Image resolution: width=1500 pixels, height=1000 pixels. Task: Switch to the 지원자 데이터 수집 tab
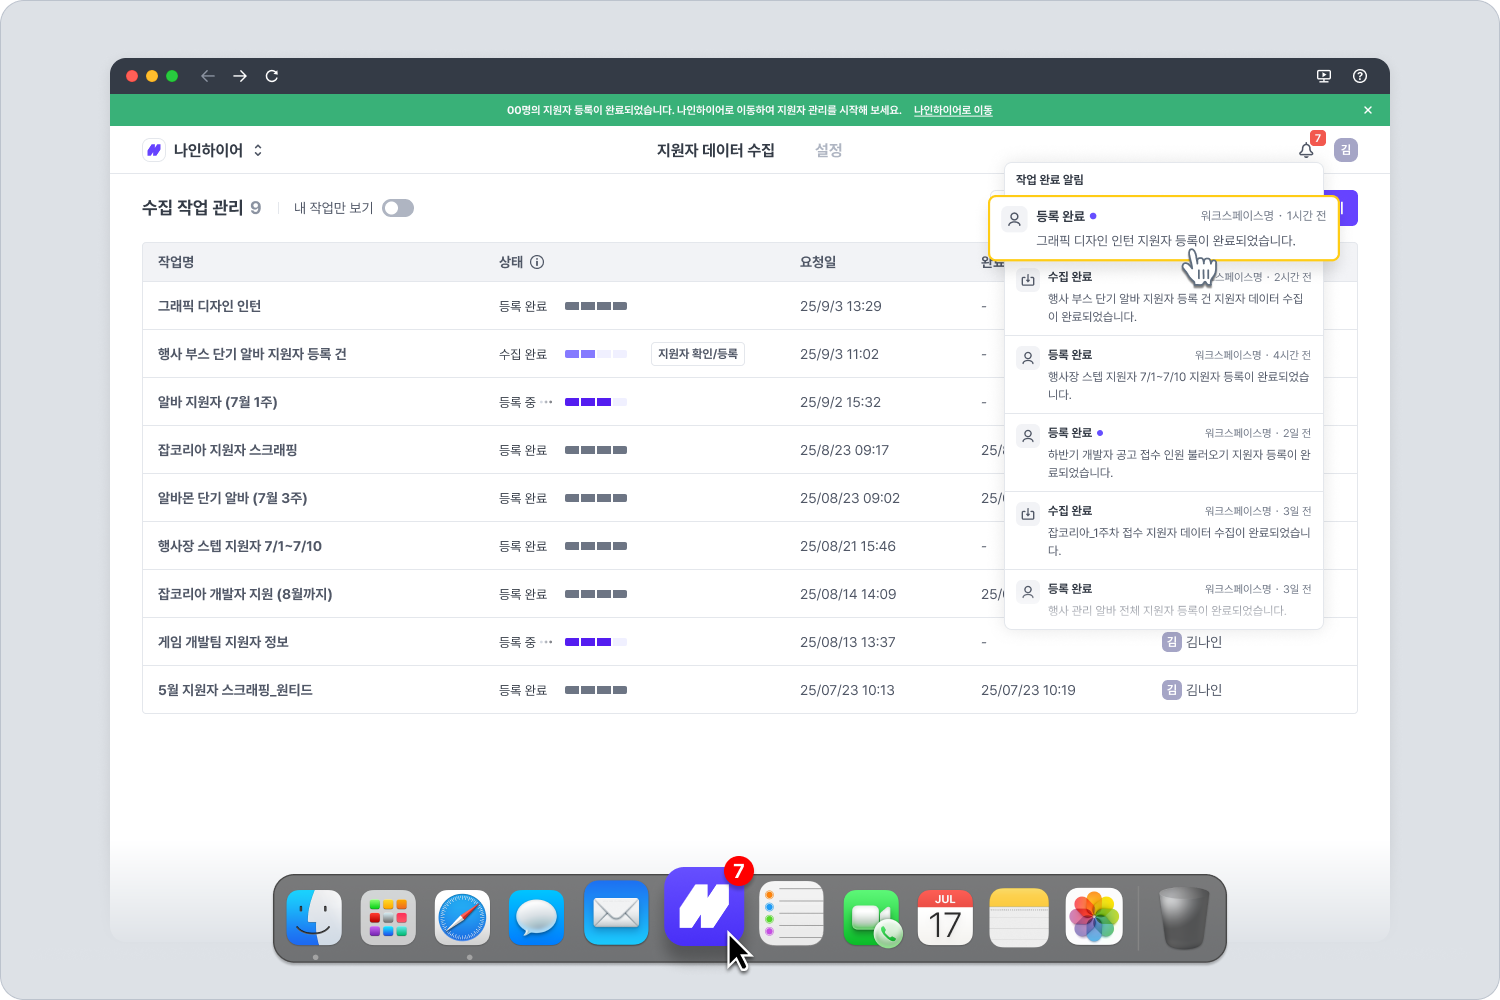pos(716,150)
